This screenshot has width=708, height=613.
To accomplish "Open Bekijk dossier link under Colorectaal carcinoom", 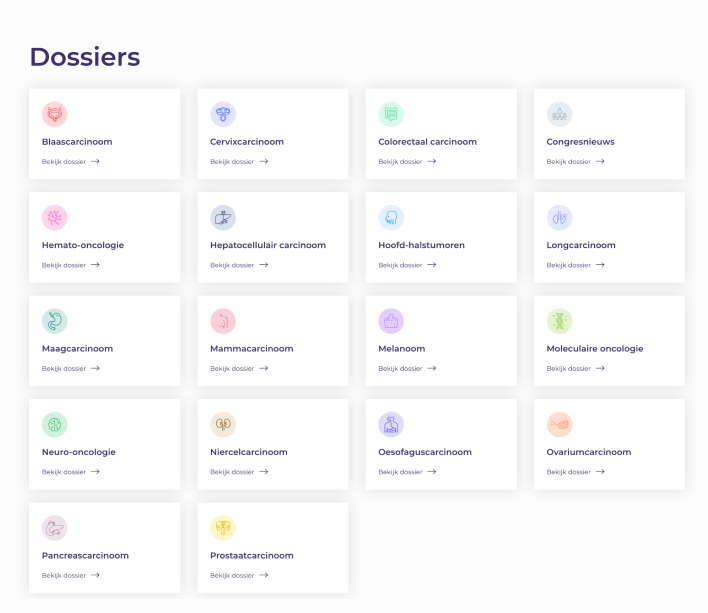I will [x=407, y=162].
